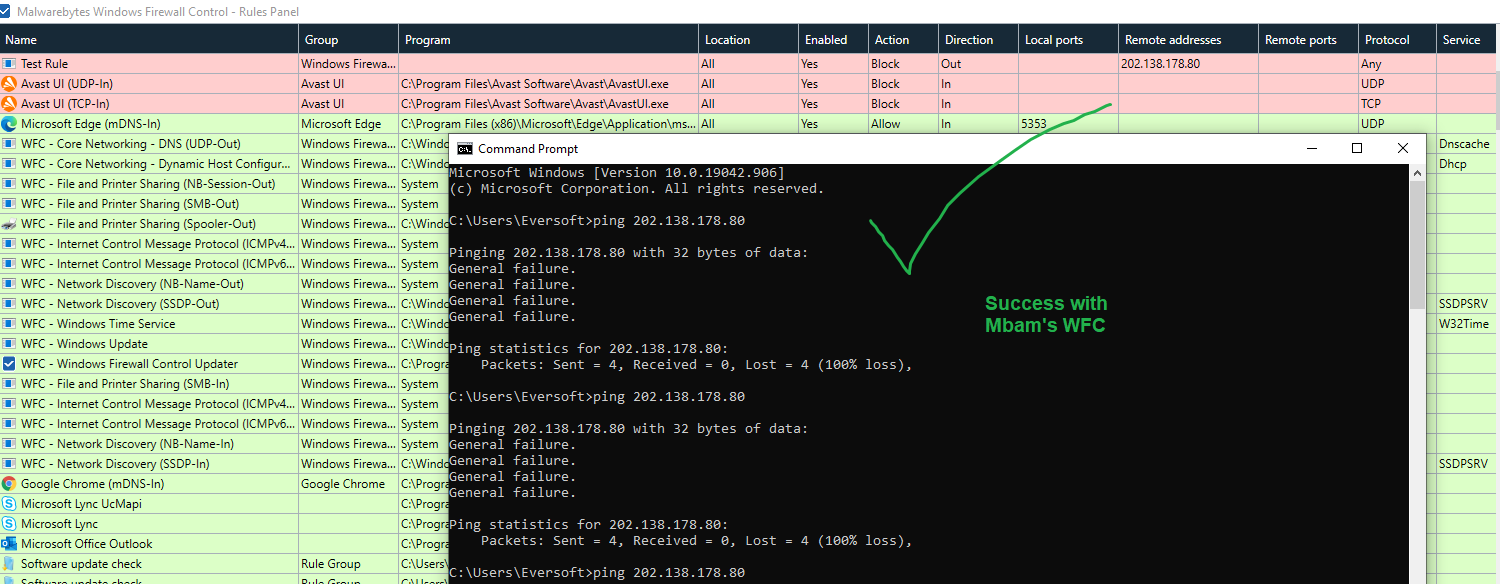Click the Network Discovery (SSDP-Out) icon

(9, 304)
